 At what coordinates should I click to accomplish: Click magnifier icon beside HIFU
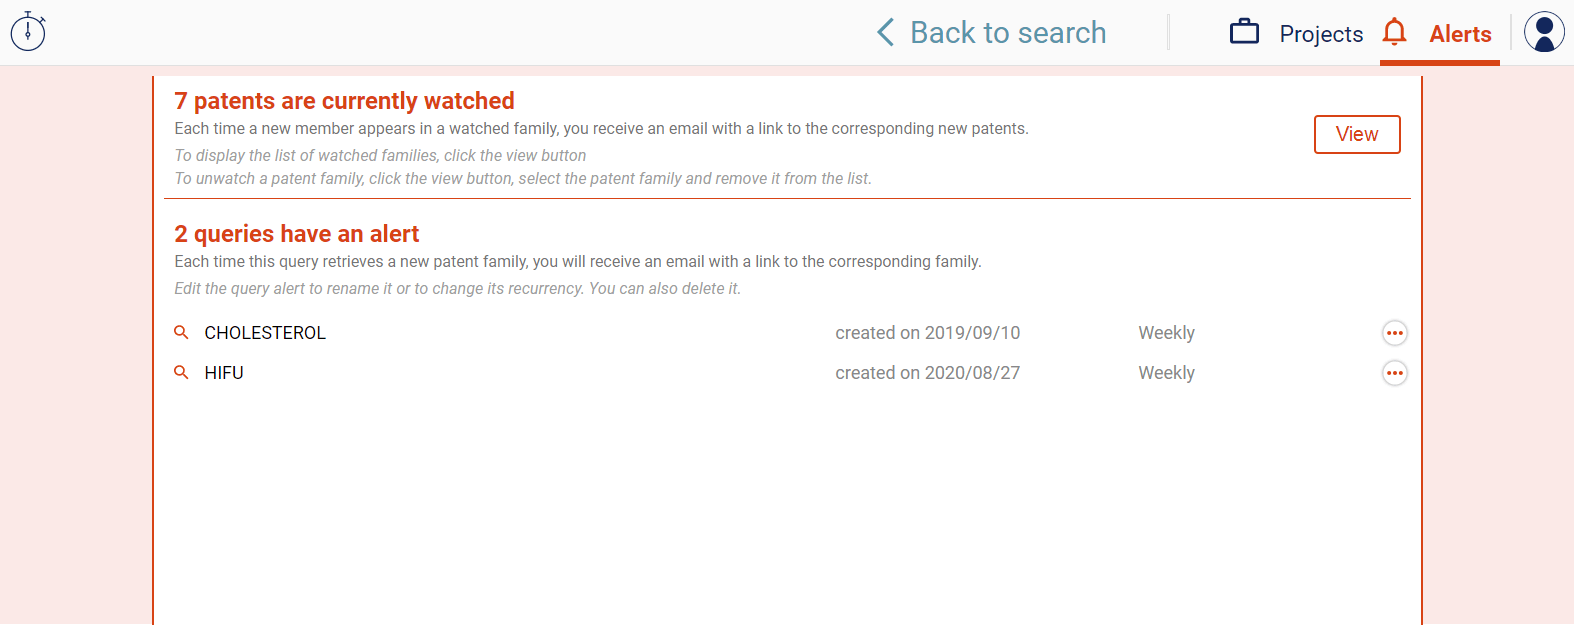coord(181,372)
